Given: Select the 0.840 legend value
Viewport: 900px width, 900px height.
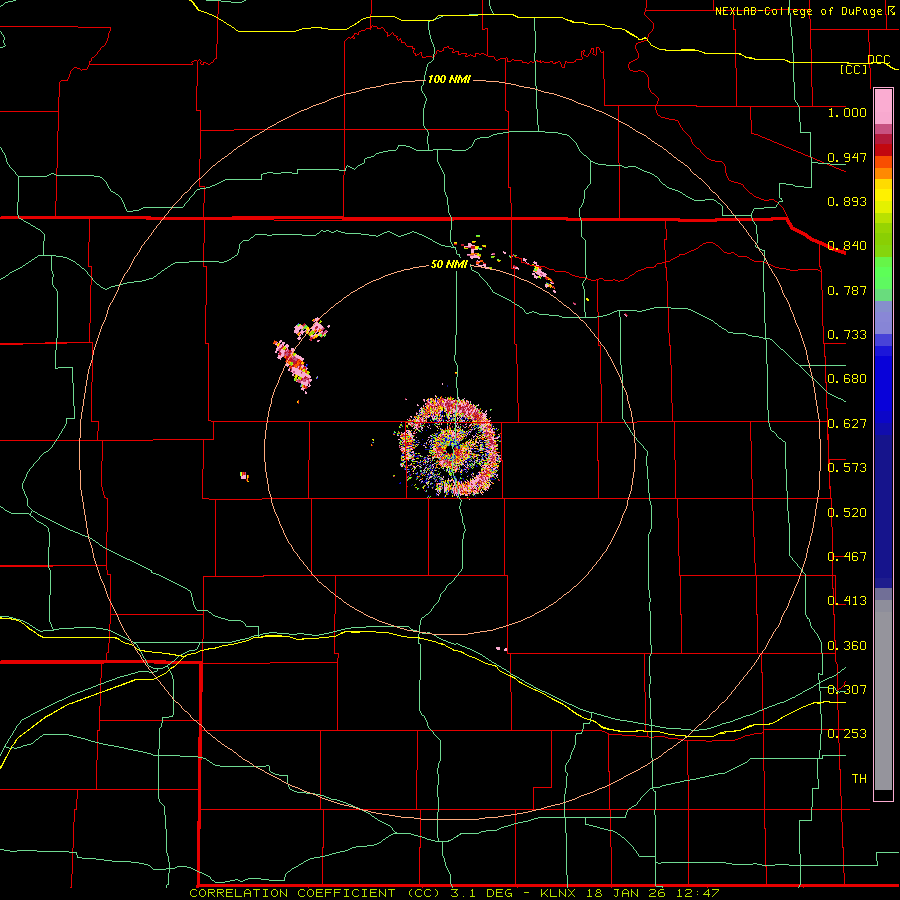Looking at the screenshot, I should click(847, 246).
